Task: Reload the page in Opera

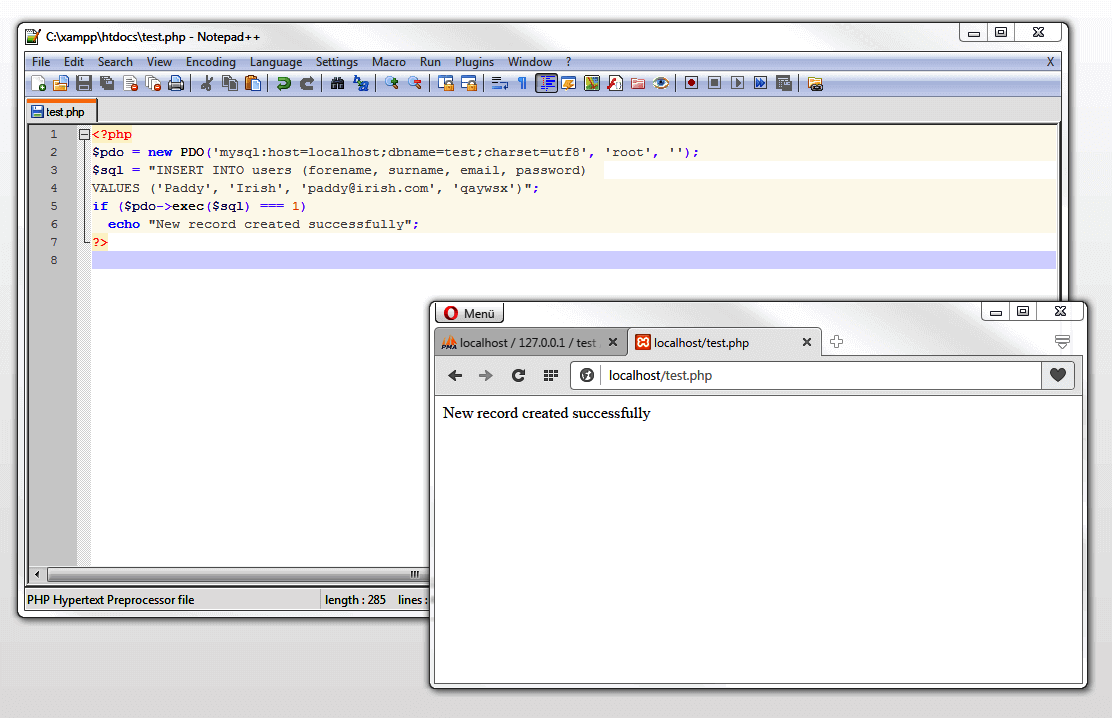Action: pyautogui.click(x=517, y=376)
